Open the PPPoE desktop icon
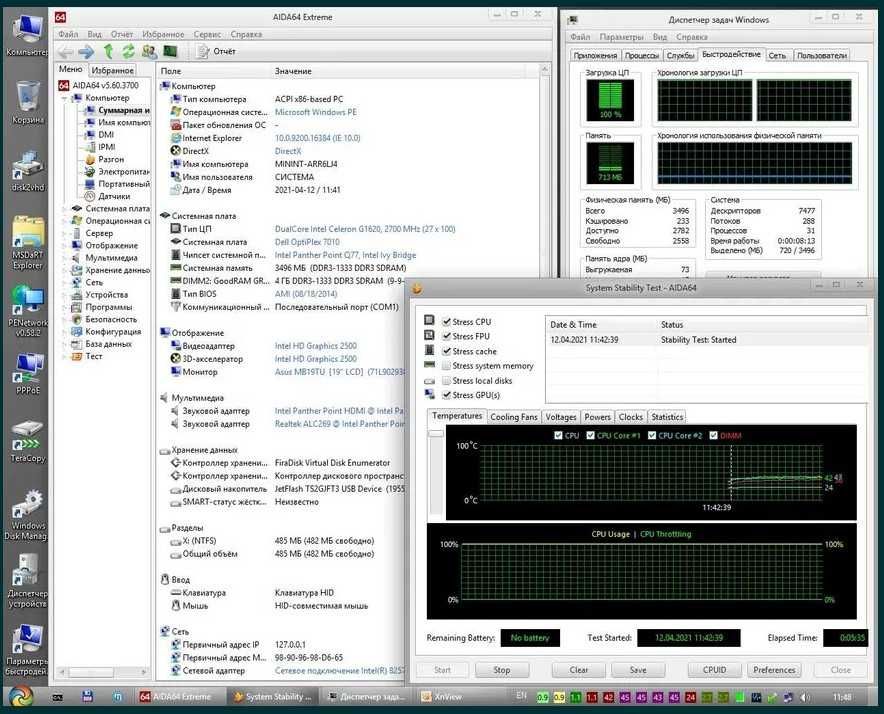The height and width of the screenshot is (714, 884). point(27,373)
